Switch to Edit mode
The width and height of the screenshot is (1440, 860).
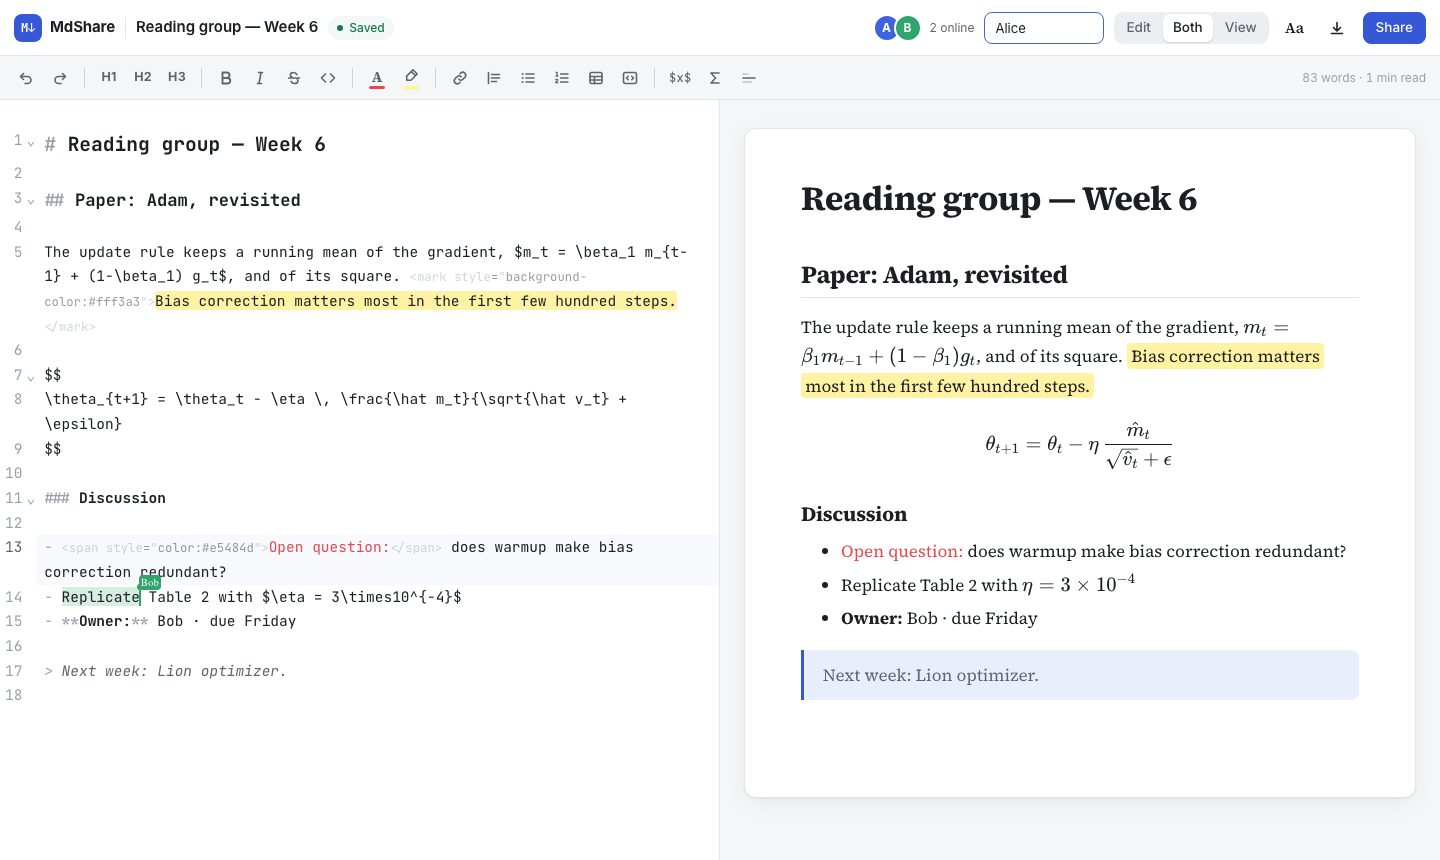(x=1139, y=28)
